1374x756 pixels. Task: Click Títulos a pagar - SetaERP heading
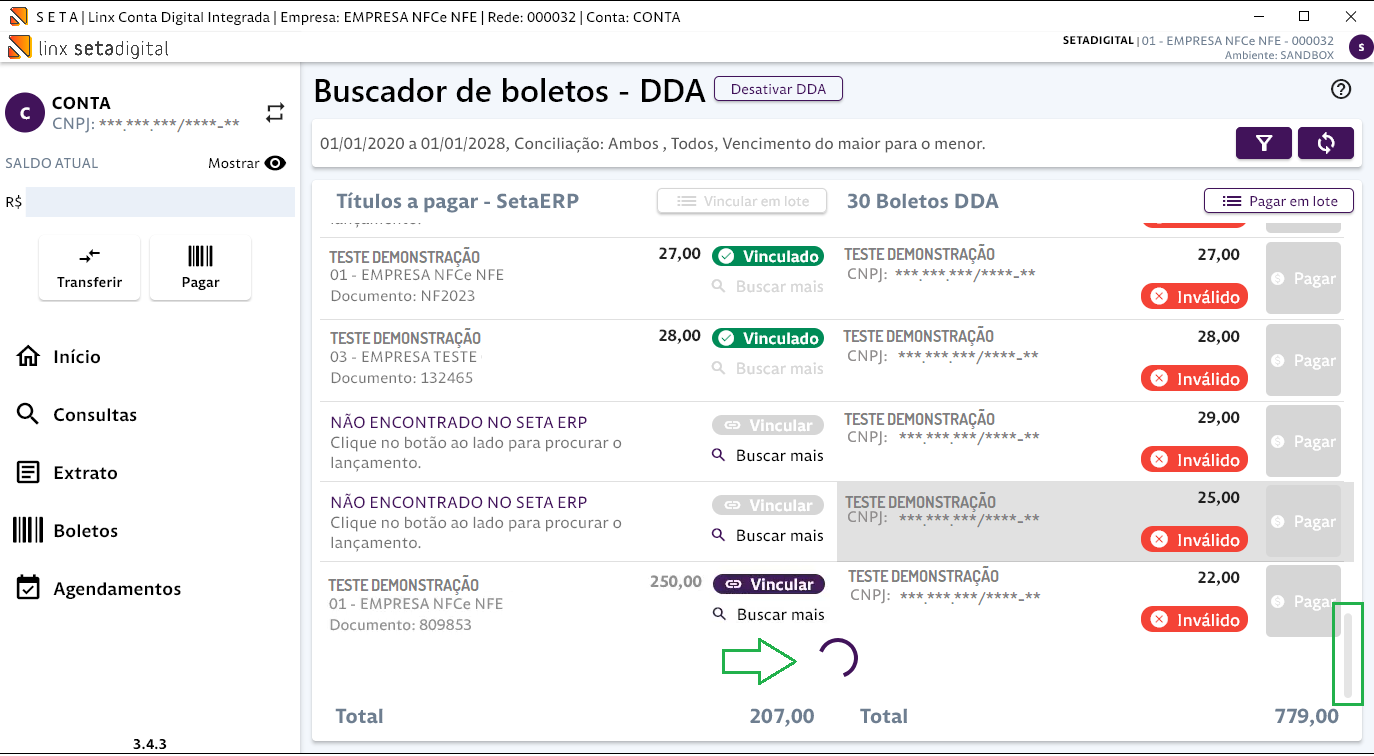tap(458, 201)
